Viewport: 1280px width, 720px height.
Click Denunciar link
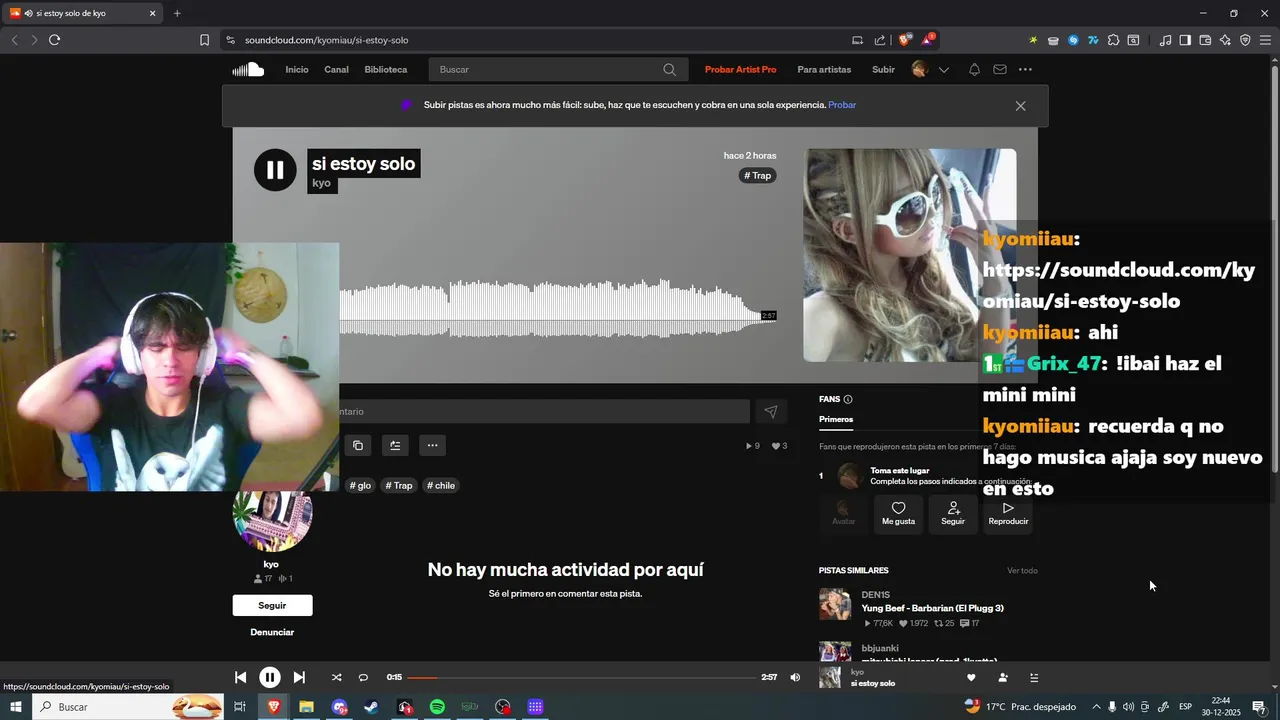(272, 632)
